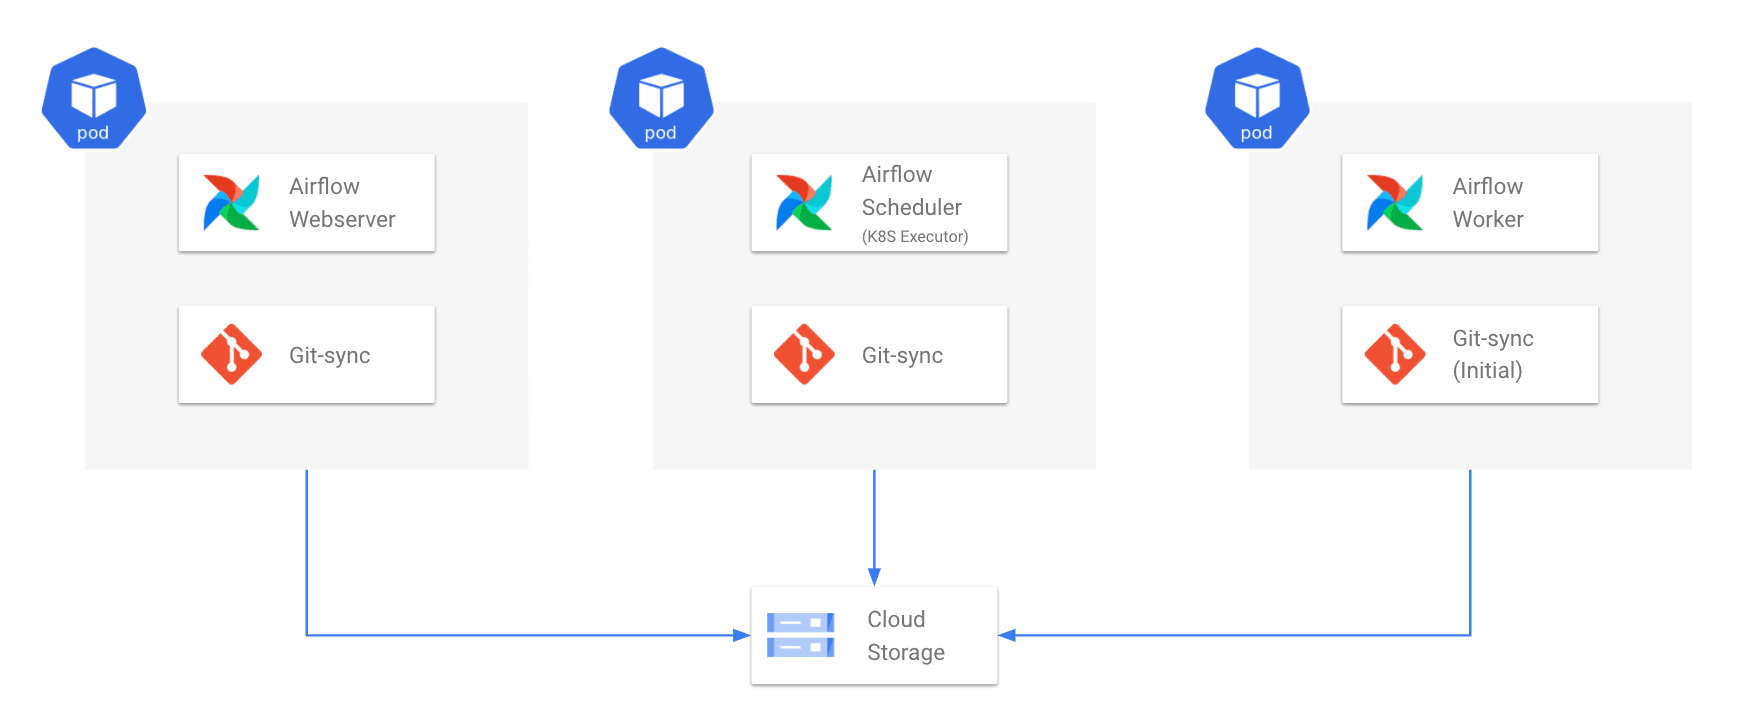Select the Airflow Webserver label

(342, 203)
